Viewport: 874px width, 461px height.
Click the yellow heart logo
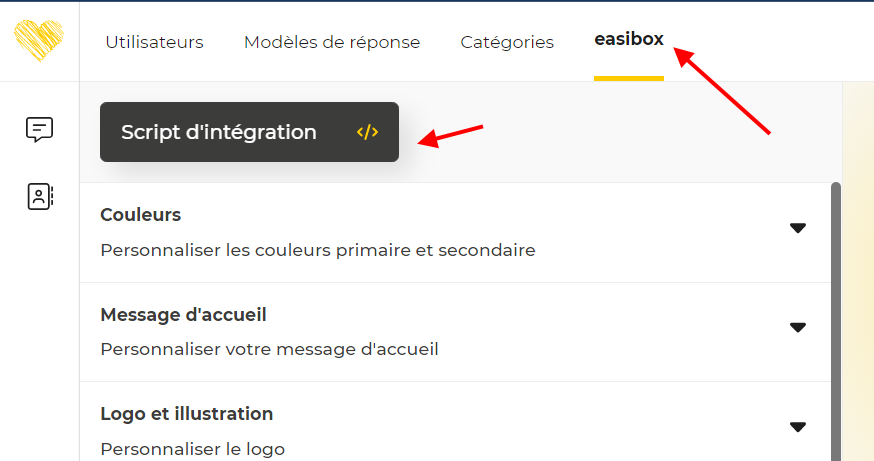click(39, 41)
